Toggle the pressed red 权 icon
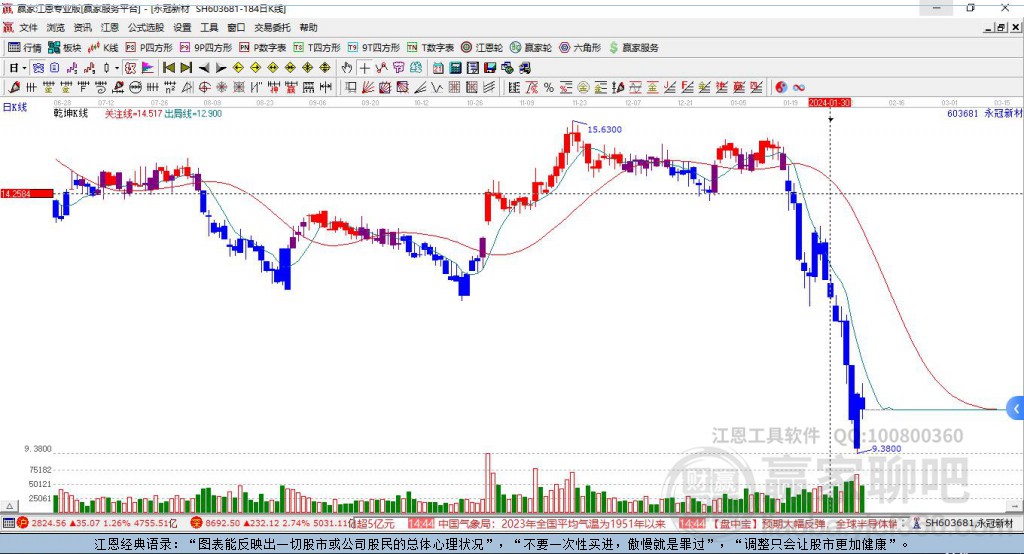The image size is (1024, 554). pos(131,68)
